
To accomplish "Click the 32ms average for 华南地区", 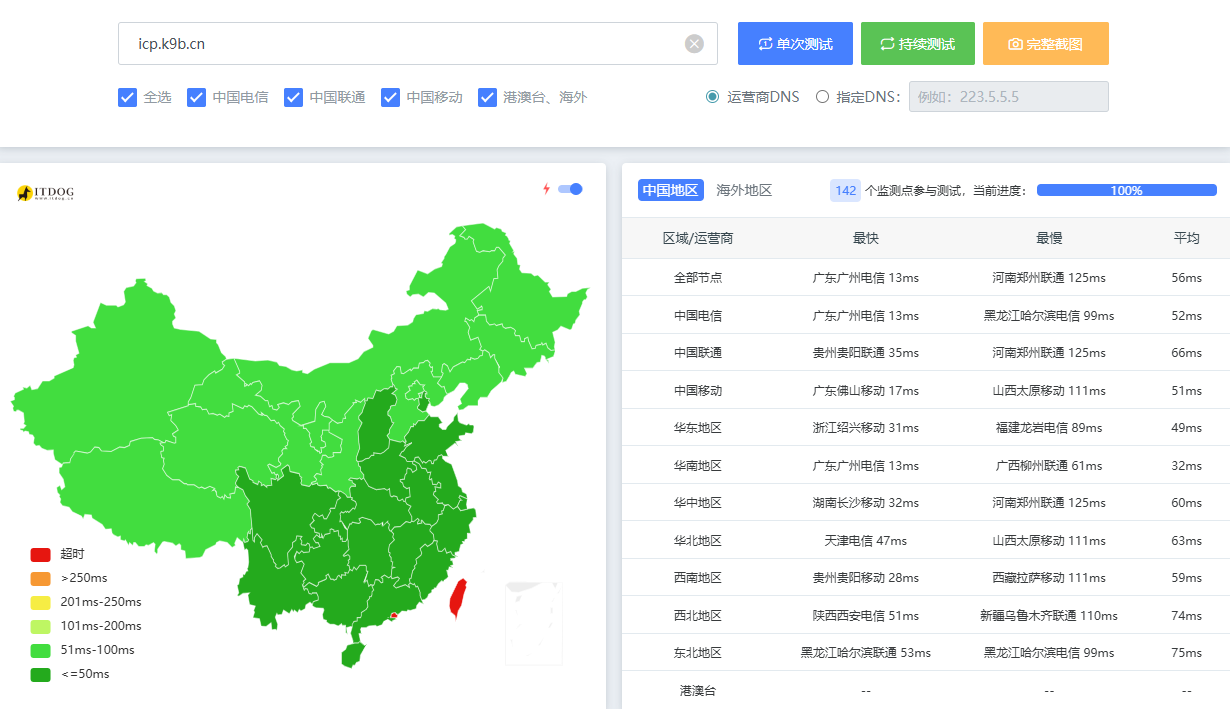I will click(x=1186, y=465).
